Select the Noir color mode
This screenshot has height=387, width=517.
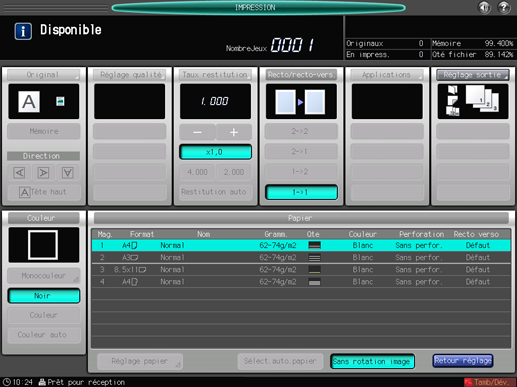pos(44,296)
